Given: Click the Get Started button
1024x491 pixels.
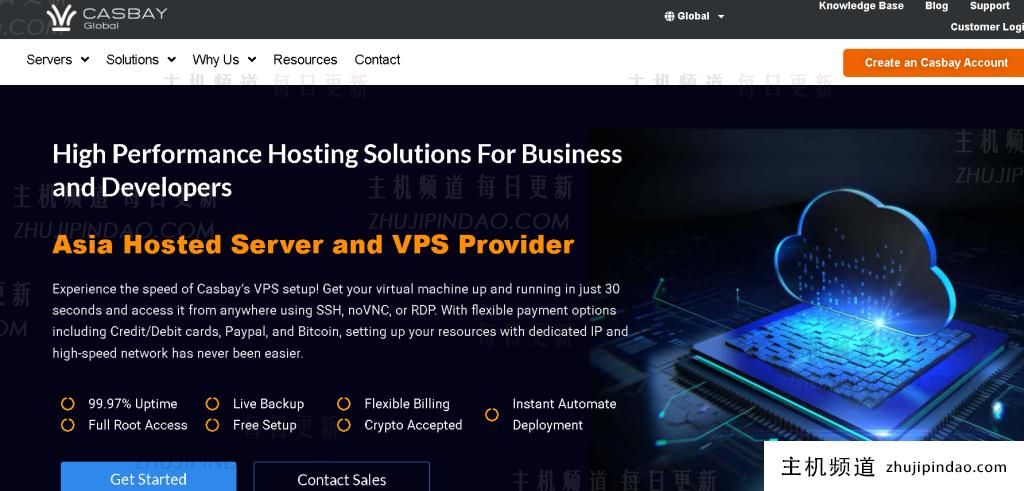Looking at the screenshot, I should [148, 477].
